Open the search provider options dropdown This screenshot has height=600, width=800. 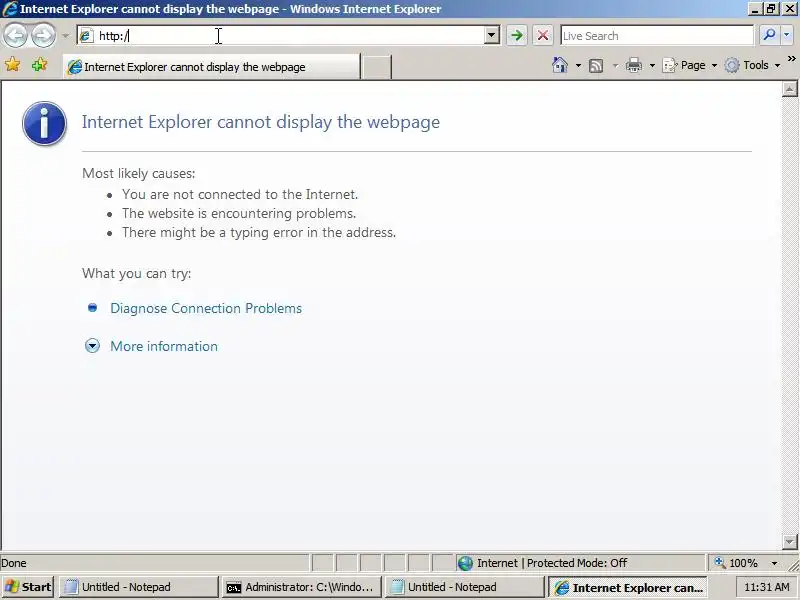coord(786,35)
